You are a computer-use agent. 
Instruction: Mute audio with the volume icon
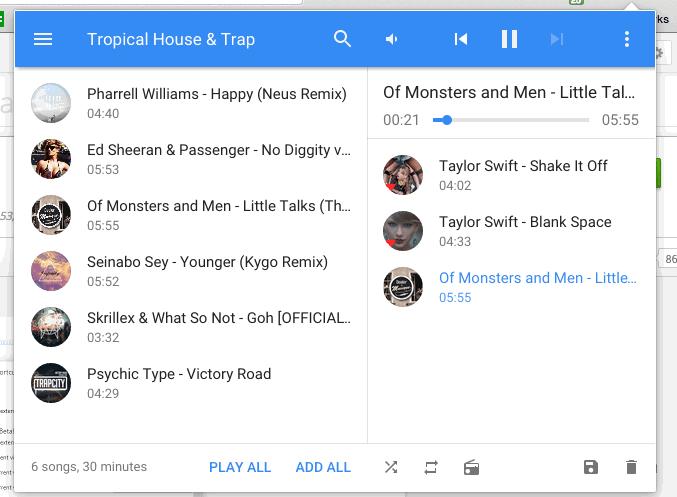point(391,39)
